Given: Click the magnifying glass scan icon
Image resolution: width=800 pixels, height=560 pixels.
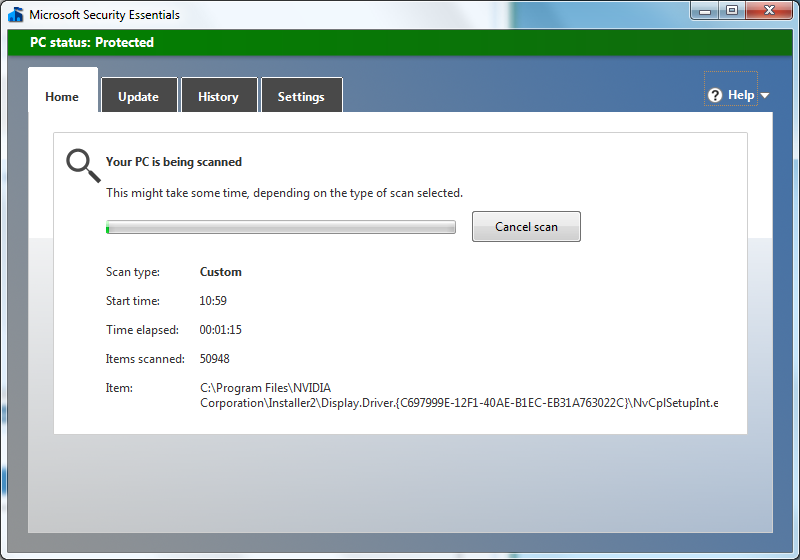Looking at the screenshot, I should point(83,165).
